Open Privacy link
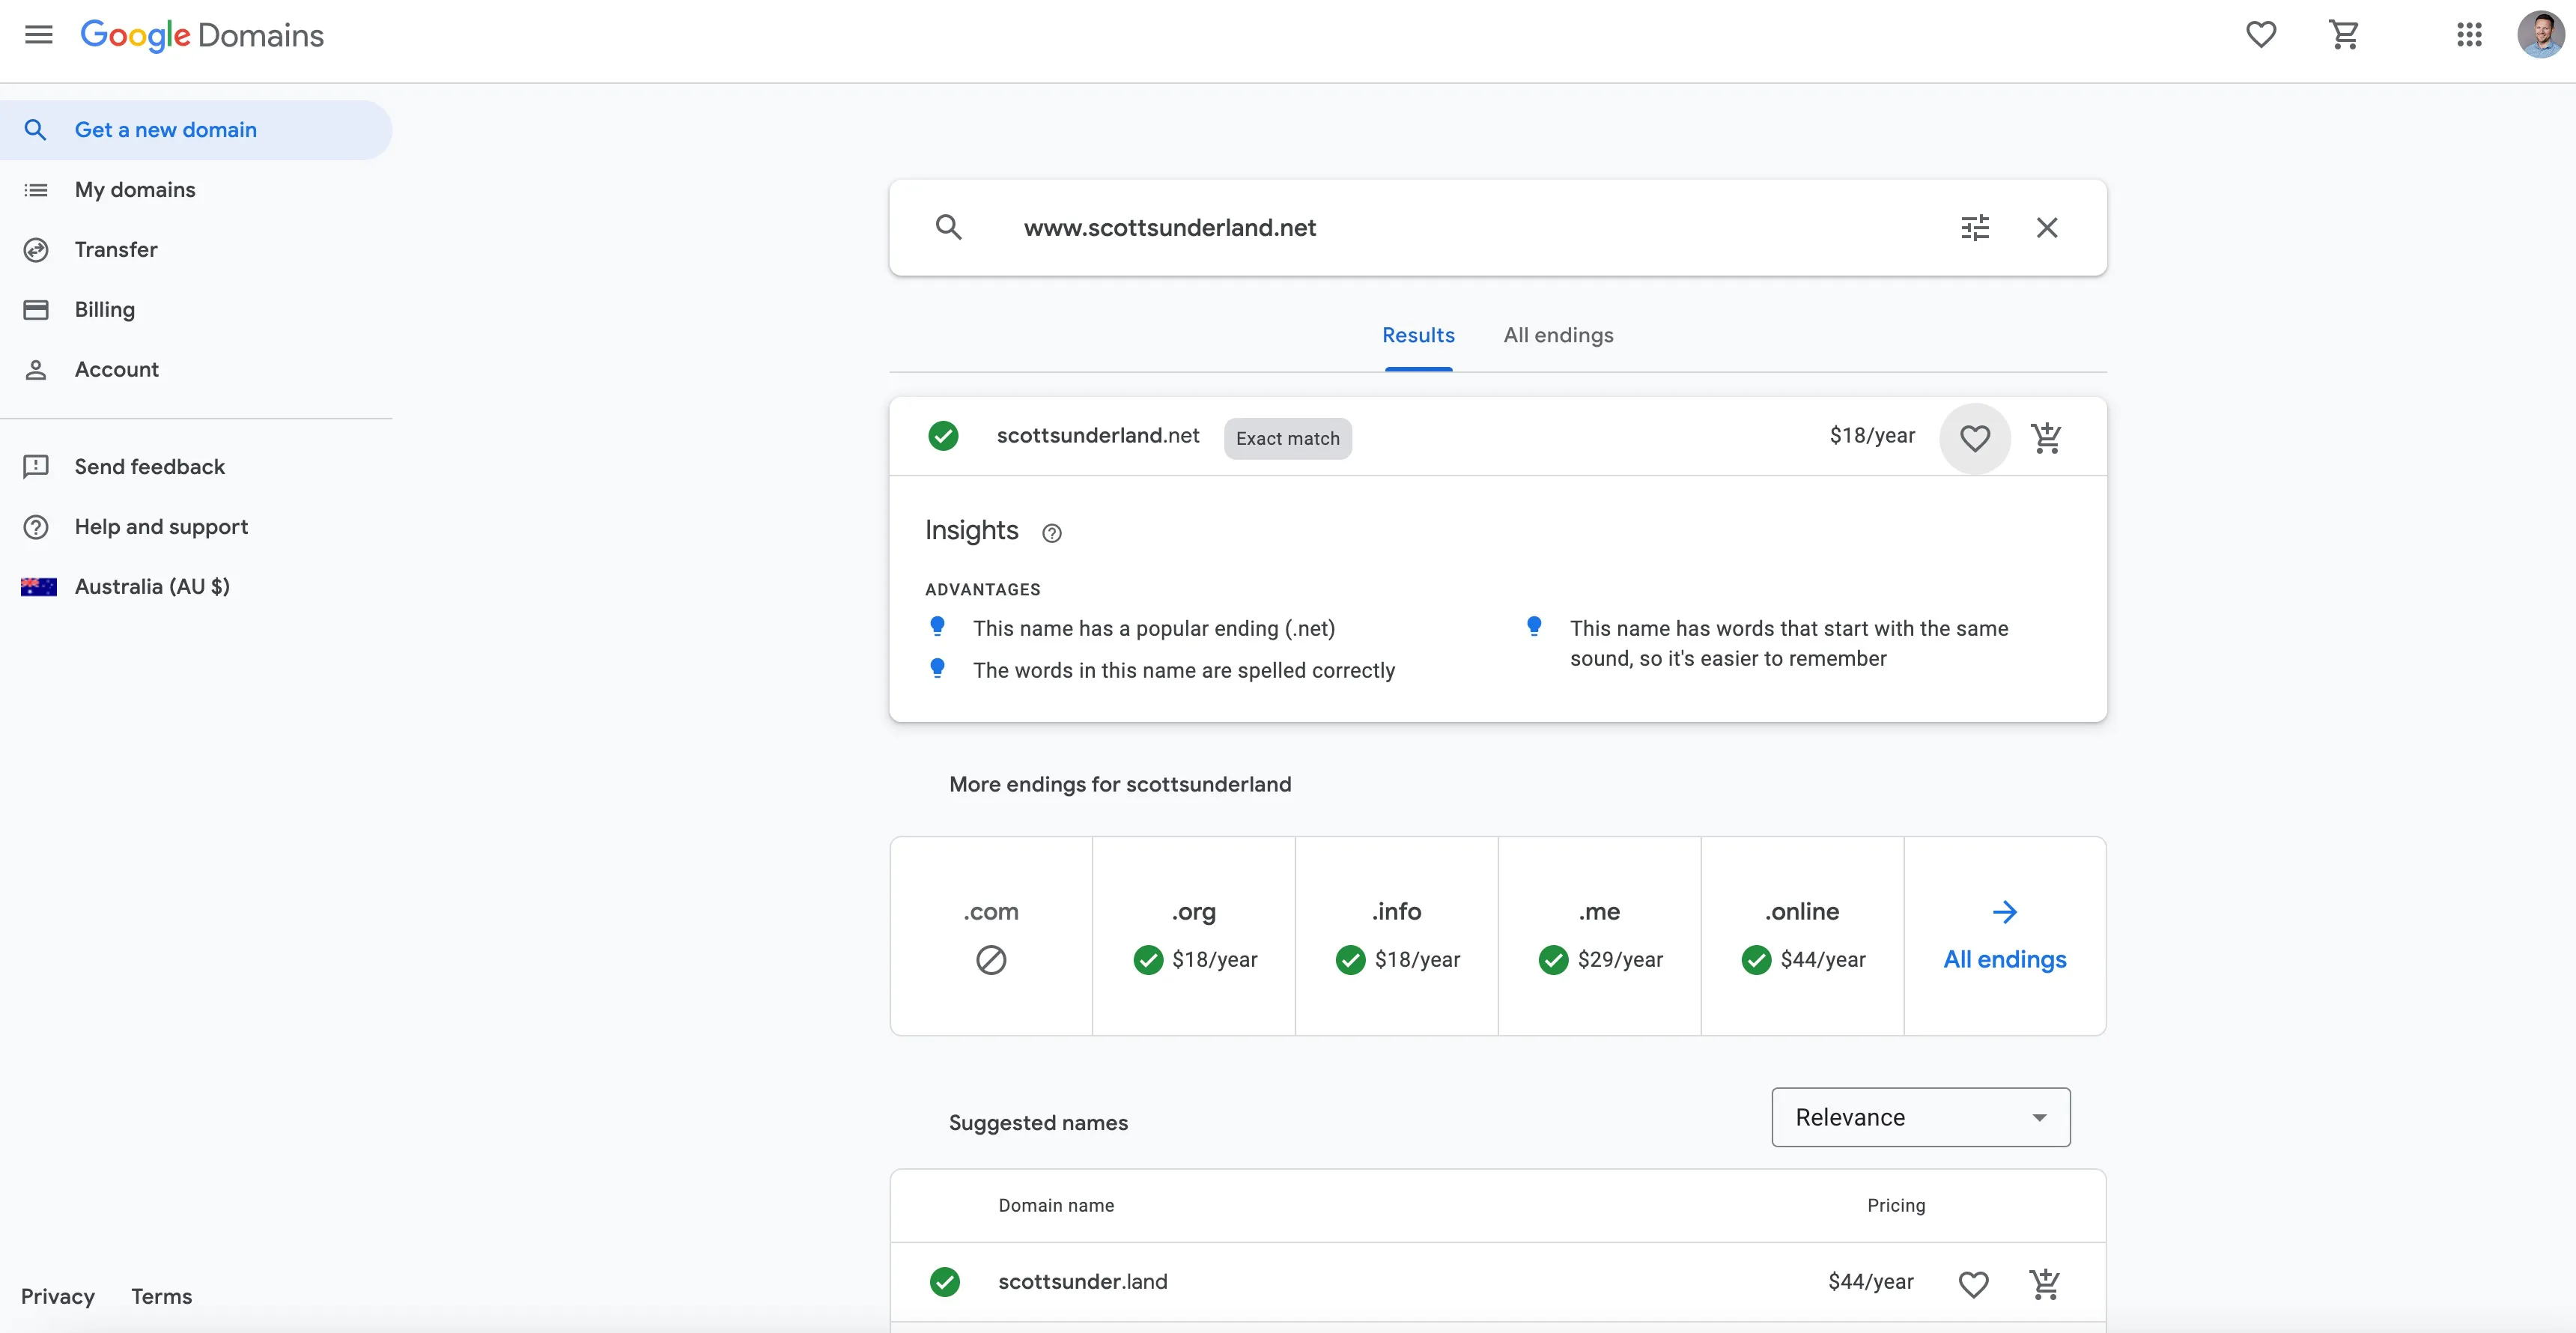Image resolution: width=2576 pixels, height=1333 pixels. tap(58, 1297)
